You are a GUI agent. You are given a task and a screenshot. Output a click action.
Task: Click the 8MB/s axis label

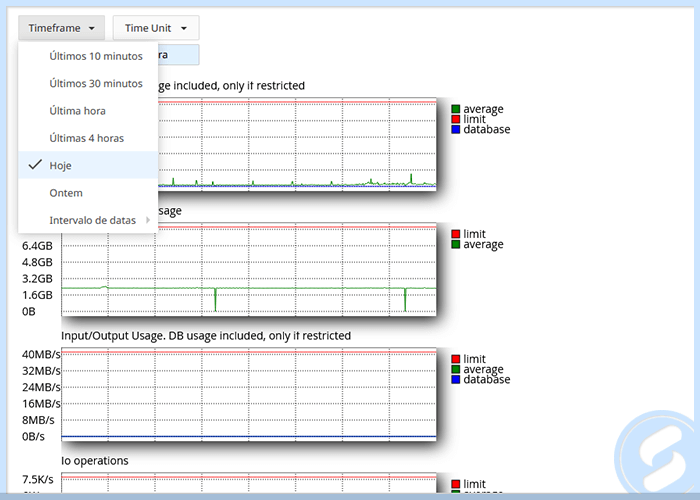pos(38,420)
